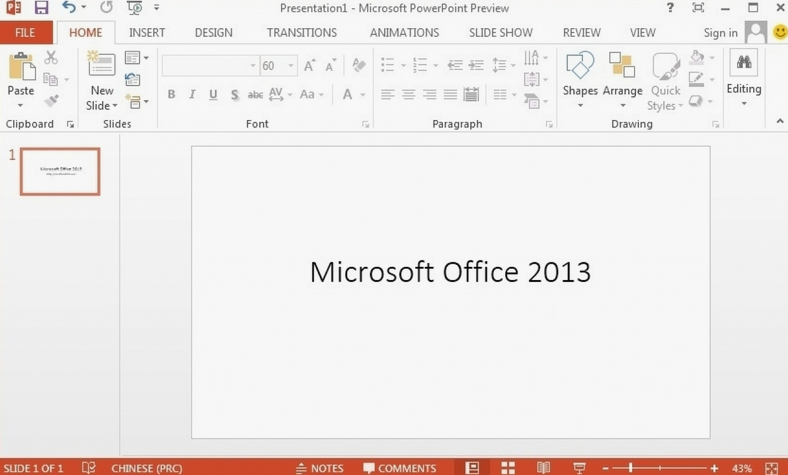Click the Format Painter brush icon
This screenshot has width=788, height=475.
(x=51, y=101)
